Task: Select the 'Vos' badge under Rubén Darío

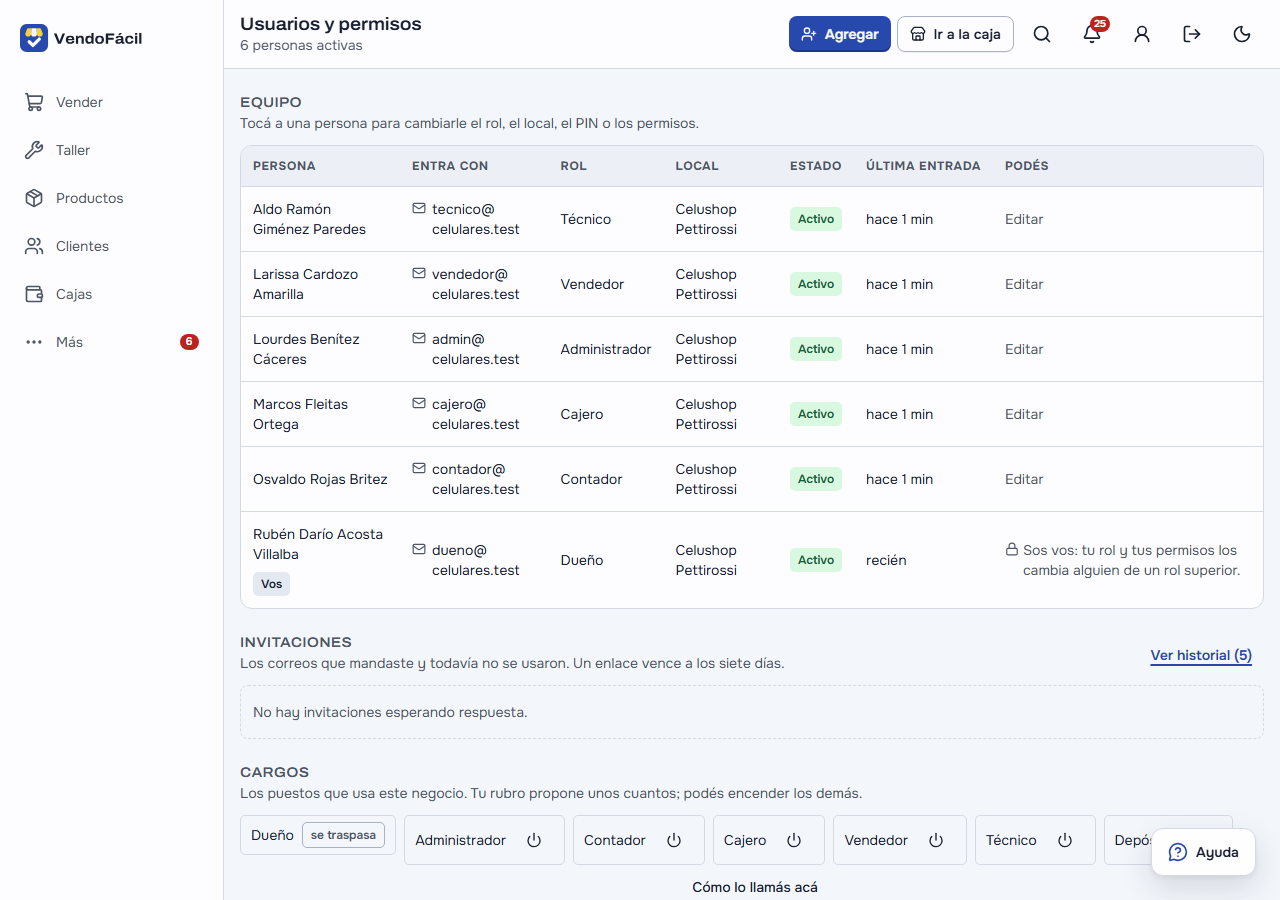Action: [x=271, y=584]
